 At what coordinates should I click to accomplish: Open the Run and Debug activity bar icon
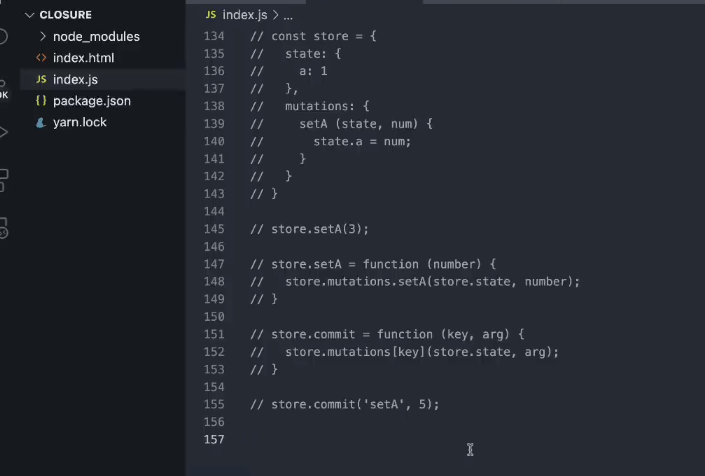(4, 132)
